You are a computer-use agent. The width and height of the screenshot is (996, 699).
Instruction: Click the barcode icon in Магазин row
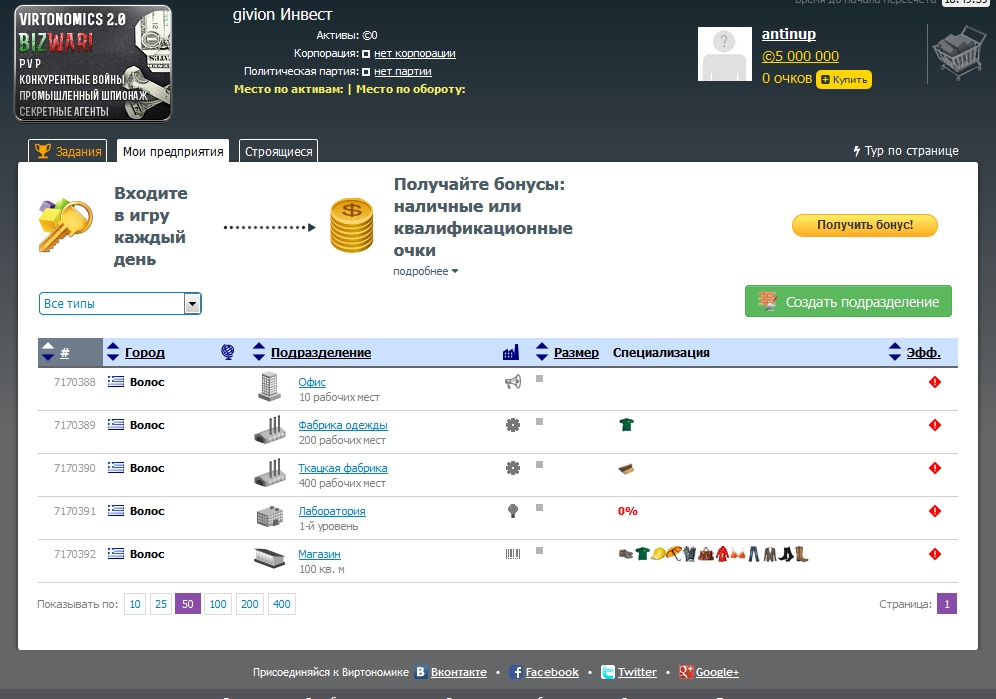point(513,554)
